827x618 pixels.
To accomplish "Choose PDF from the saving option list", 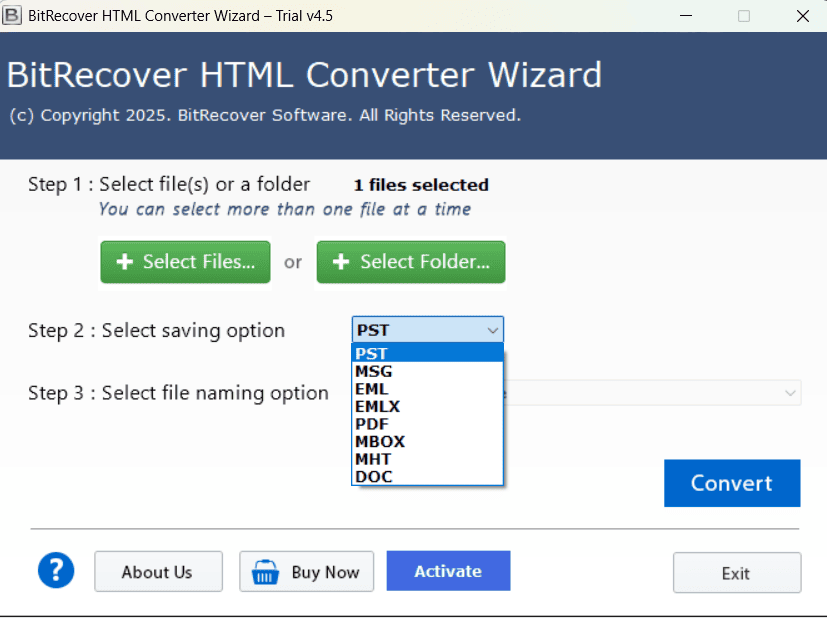I will click(x=427, y=424).
